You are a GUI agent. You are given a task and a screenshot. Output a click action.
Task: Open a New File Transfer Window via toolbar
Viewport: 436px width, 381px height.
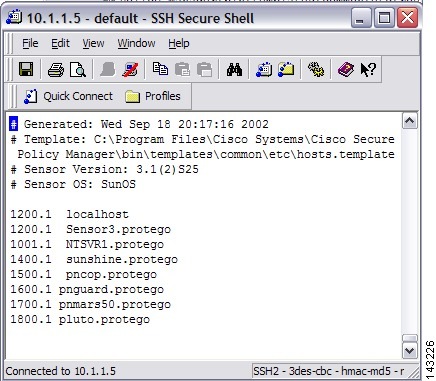point(286,69)
